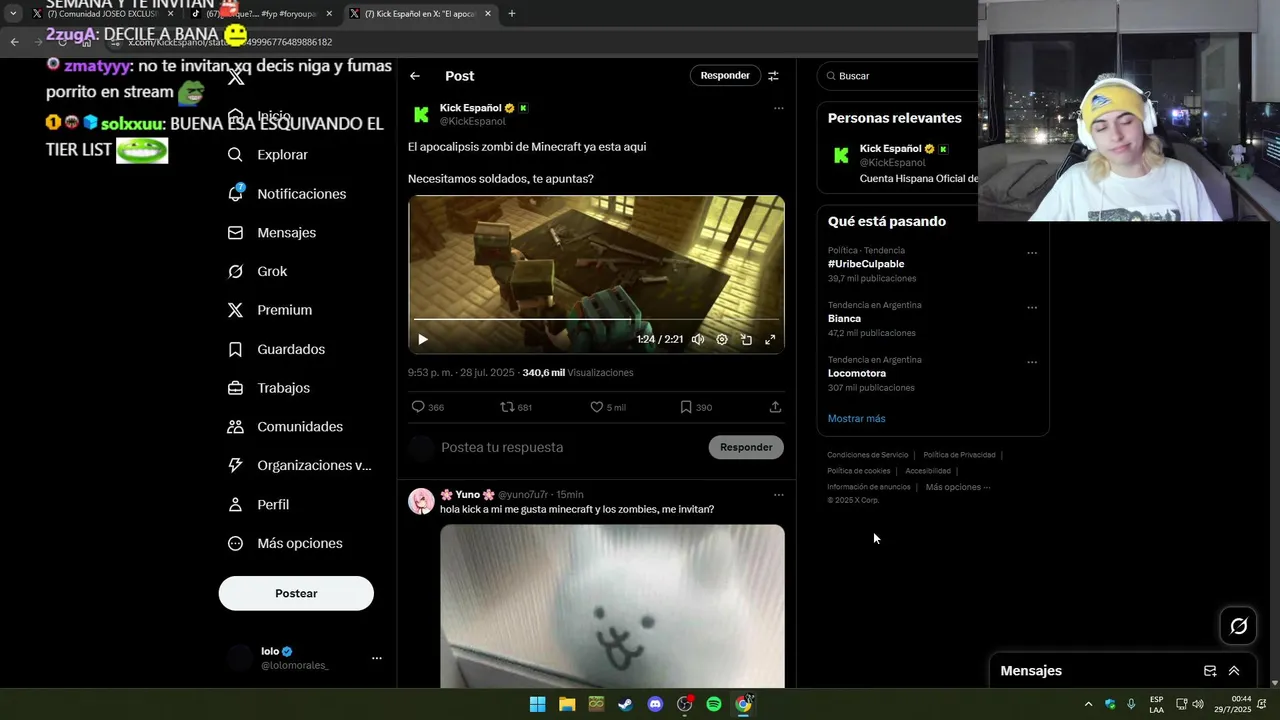Viewport: 1280px width, 720px height.
Task: Open the Explorar search page
Action: (x=268, y=155)
